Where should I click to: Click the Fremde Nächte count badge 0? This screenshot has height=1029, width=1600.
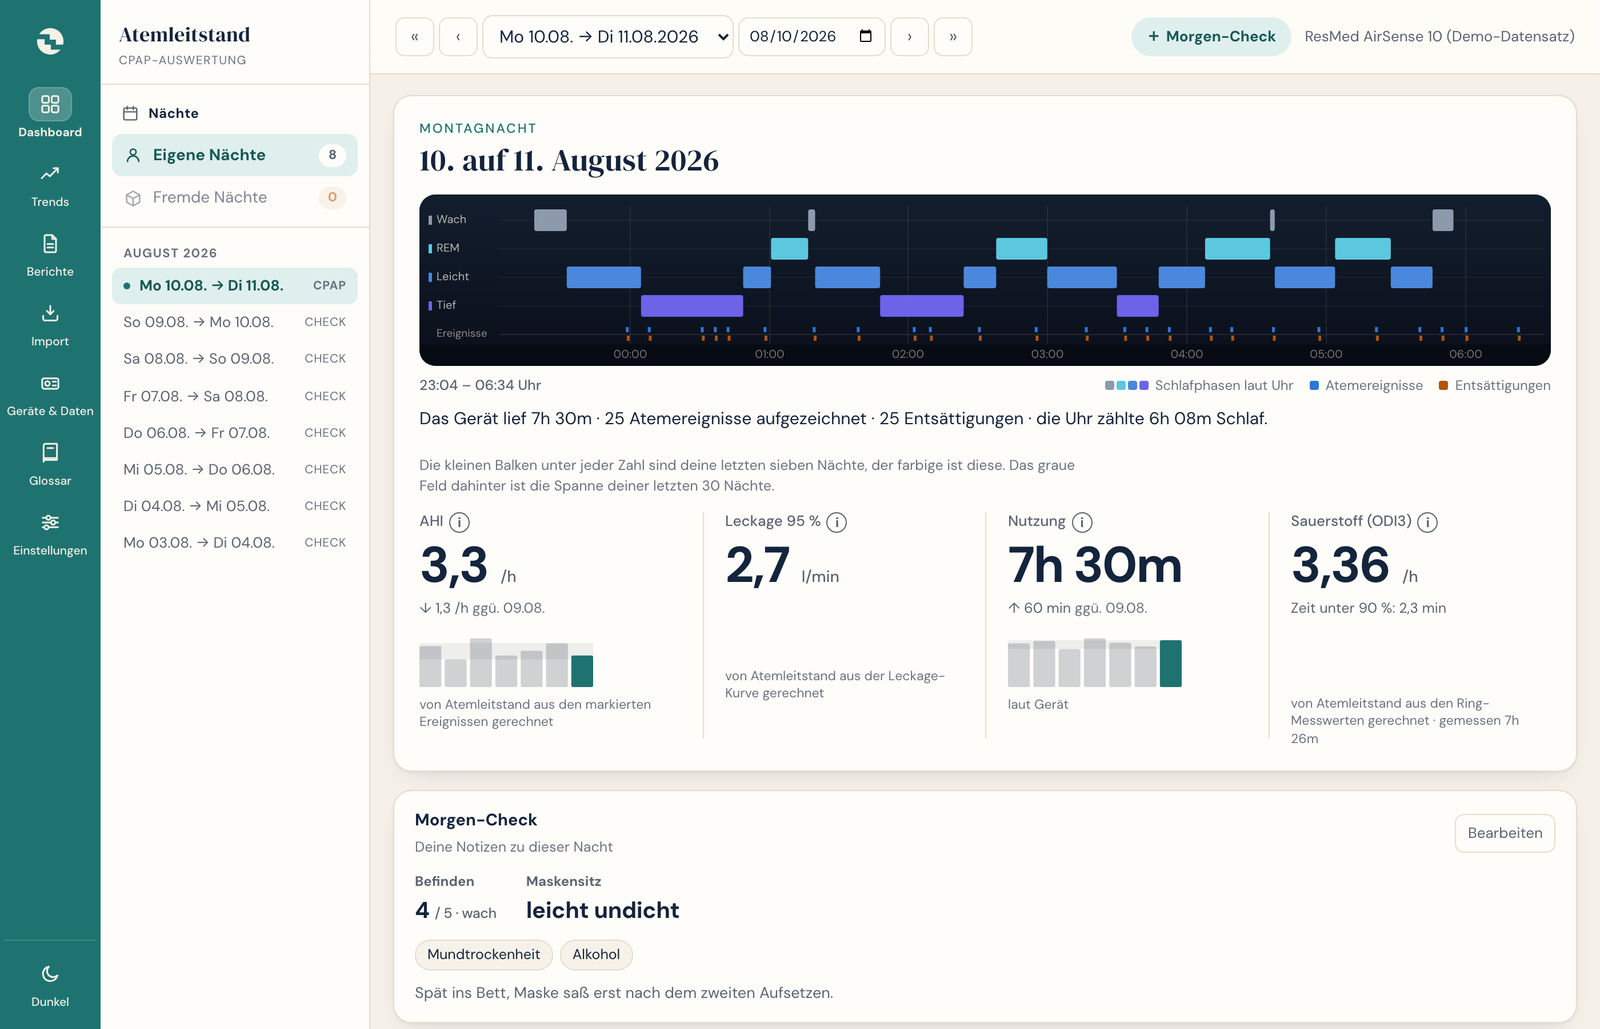pyautogui.click(x=333, y=197)
